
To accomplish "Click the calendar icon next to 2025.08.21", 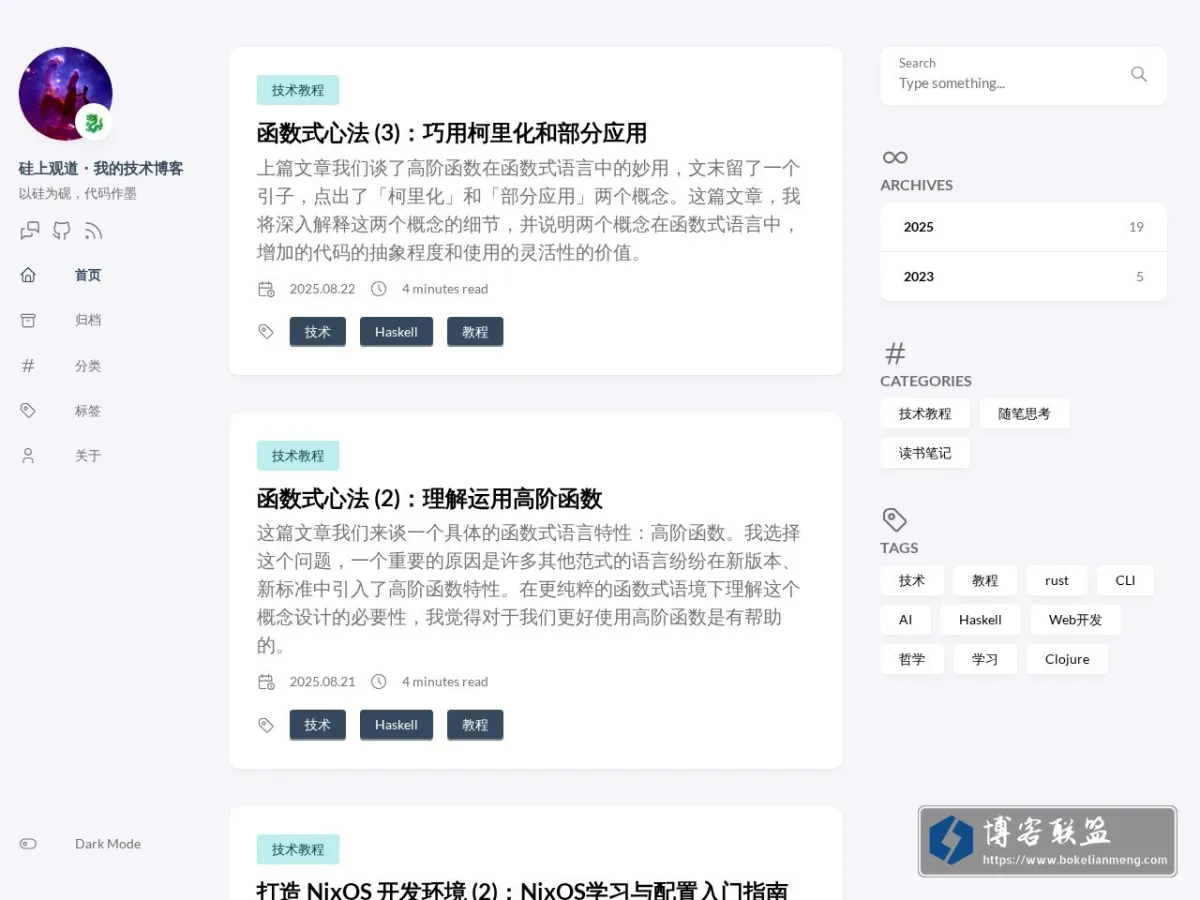I will [x=266, y=682].
